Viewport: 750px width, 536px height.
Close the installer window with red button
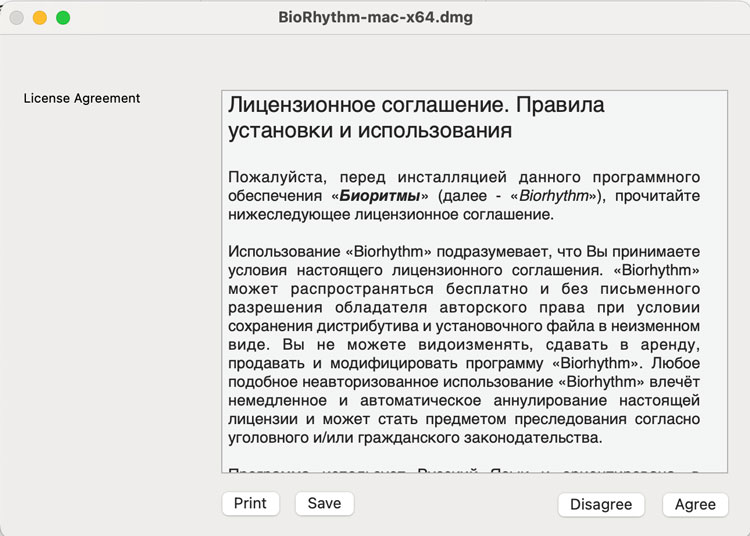click(17, 17)
